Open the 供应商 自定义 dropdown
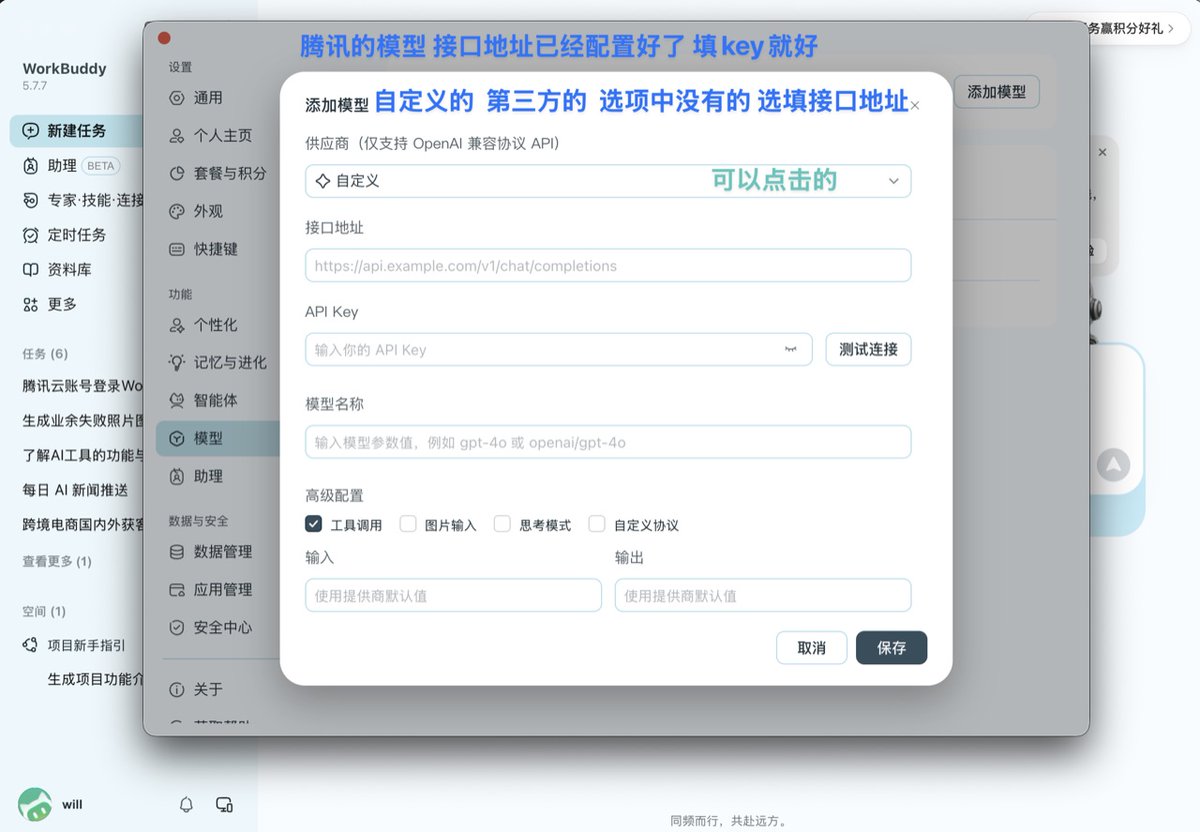 click(x=608, y=181)
